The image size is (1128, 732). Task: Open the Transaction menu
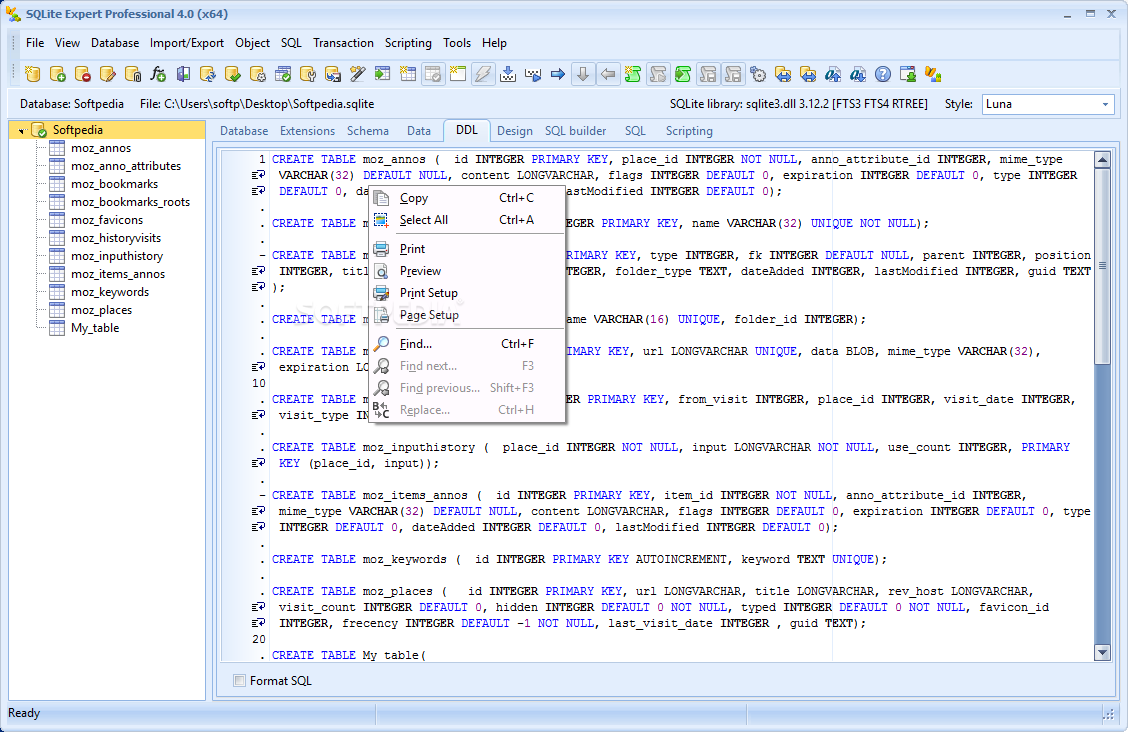click(x=343, y=43)
